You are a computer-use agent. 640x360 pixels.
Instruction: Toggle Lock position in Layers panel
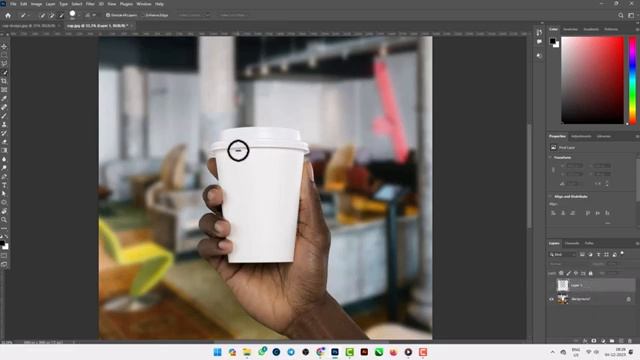click(x=576, y=273)
